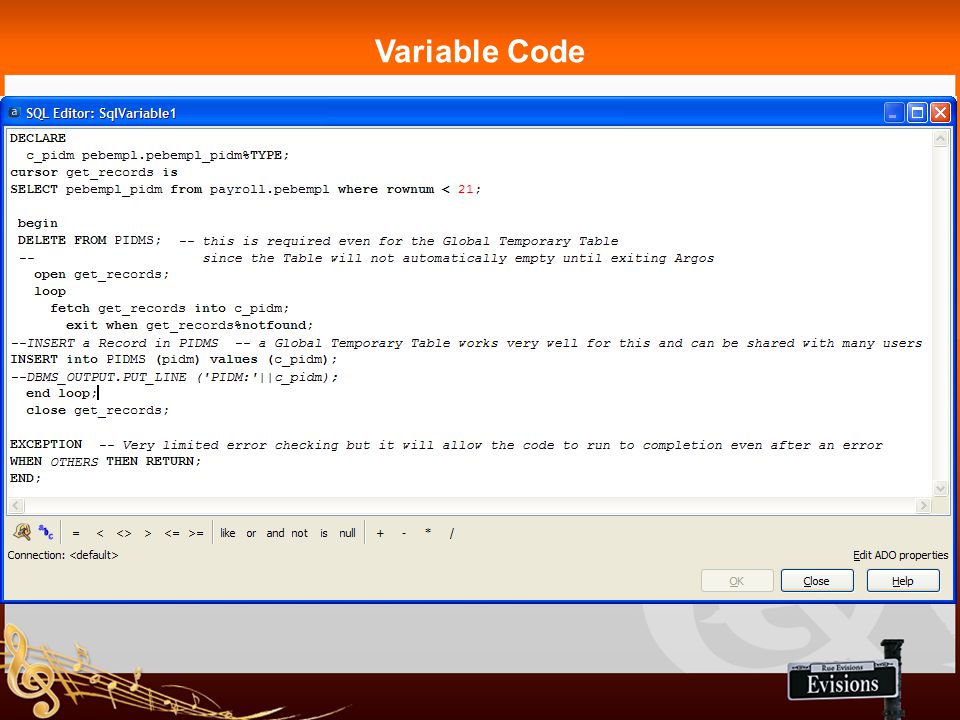Click the blue 'abc' toolbar icon
960x720 pixels.
(x=46, y=532)
